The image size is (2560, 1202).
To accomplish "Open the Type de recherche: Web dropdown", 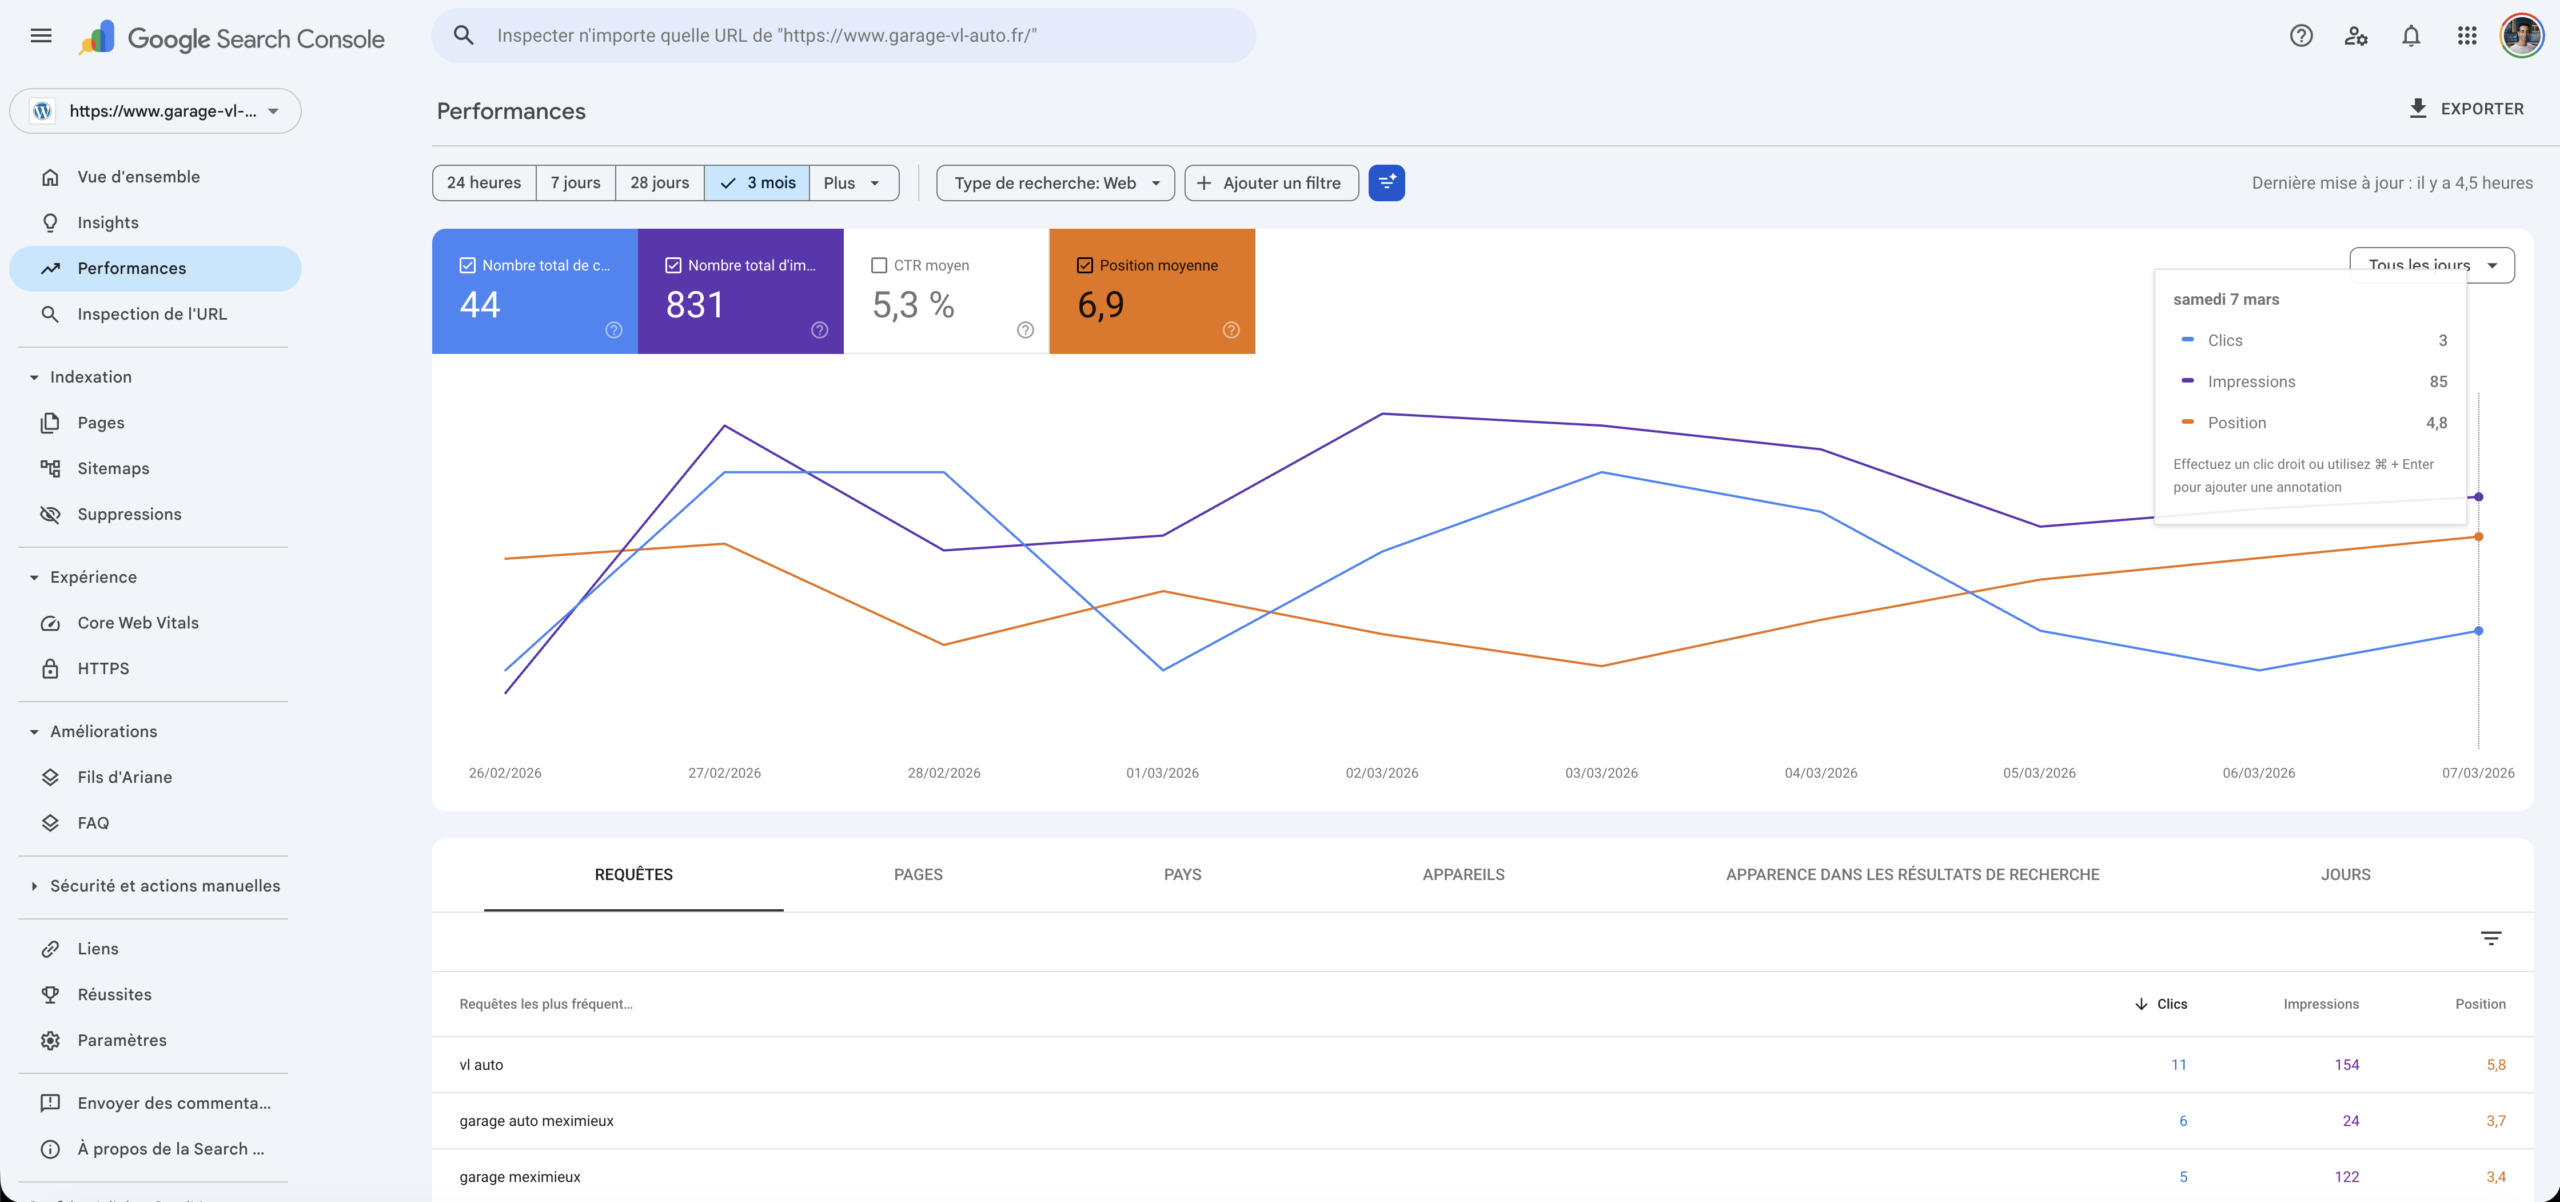I will tap(1055, 183).
